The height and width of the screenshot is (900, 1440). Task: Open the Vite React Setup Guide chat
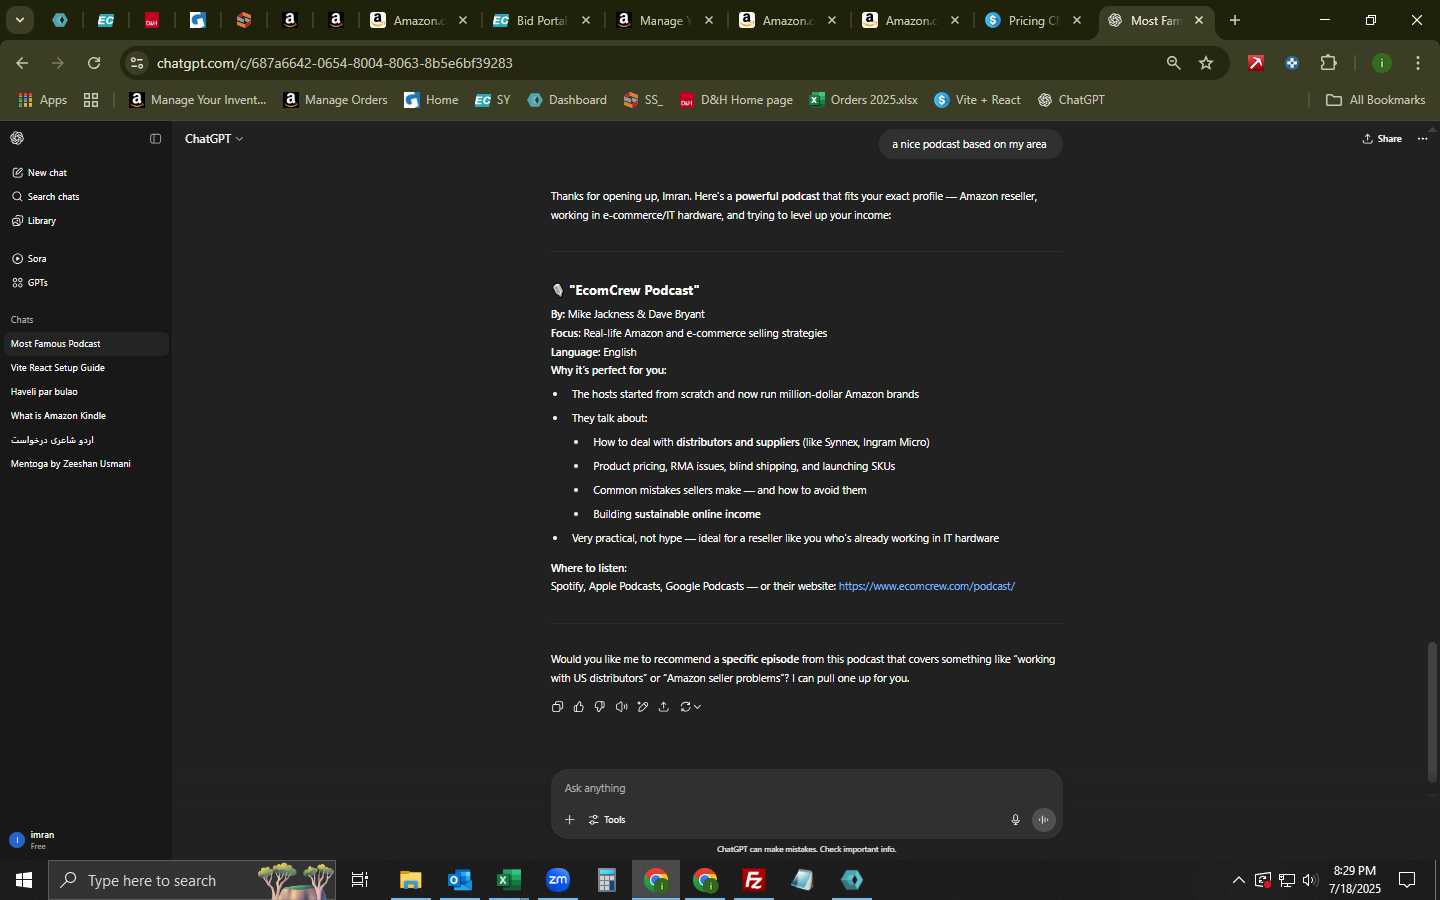pos(86,368)
